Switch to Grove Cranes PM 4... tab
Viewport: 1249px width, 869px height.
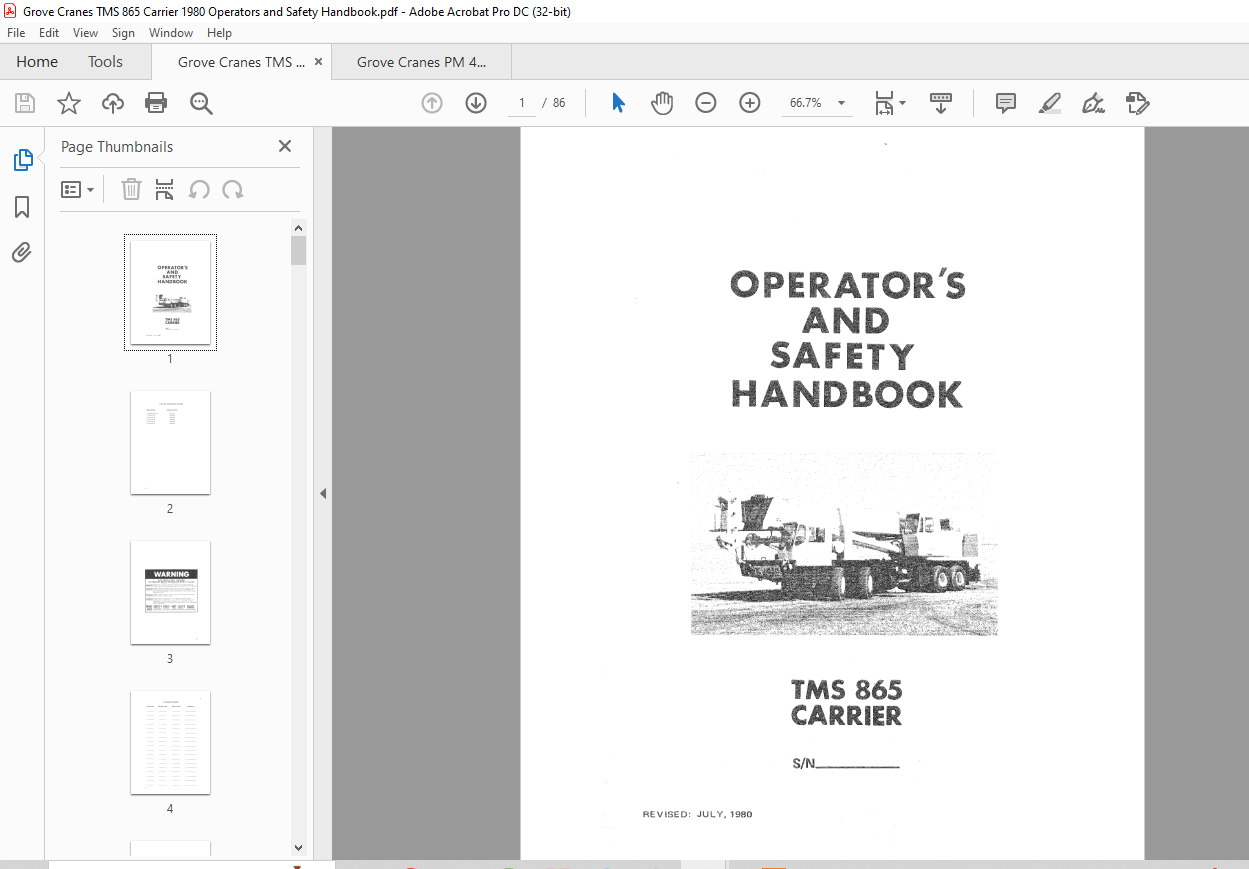pyautogui.click(x=421, y=62)
